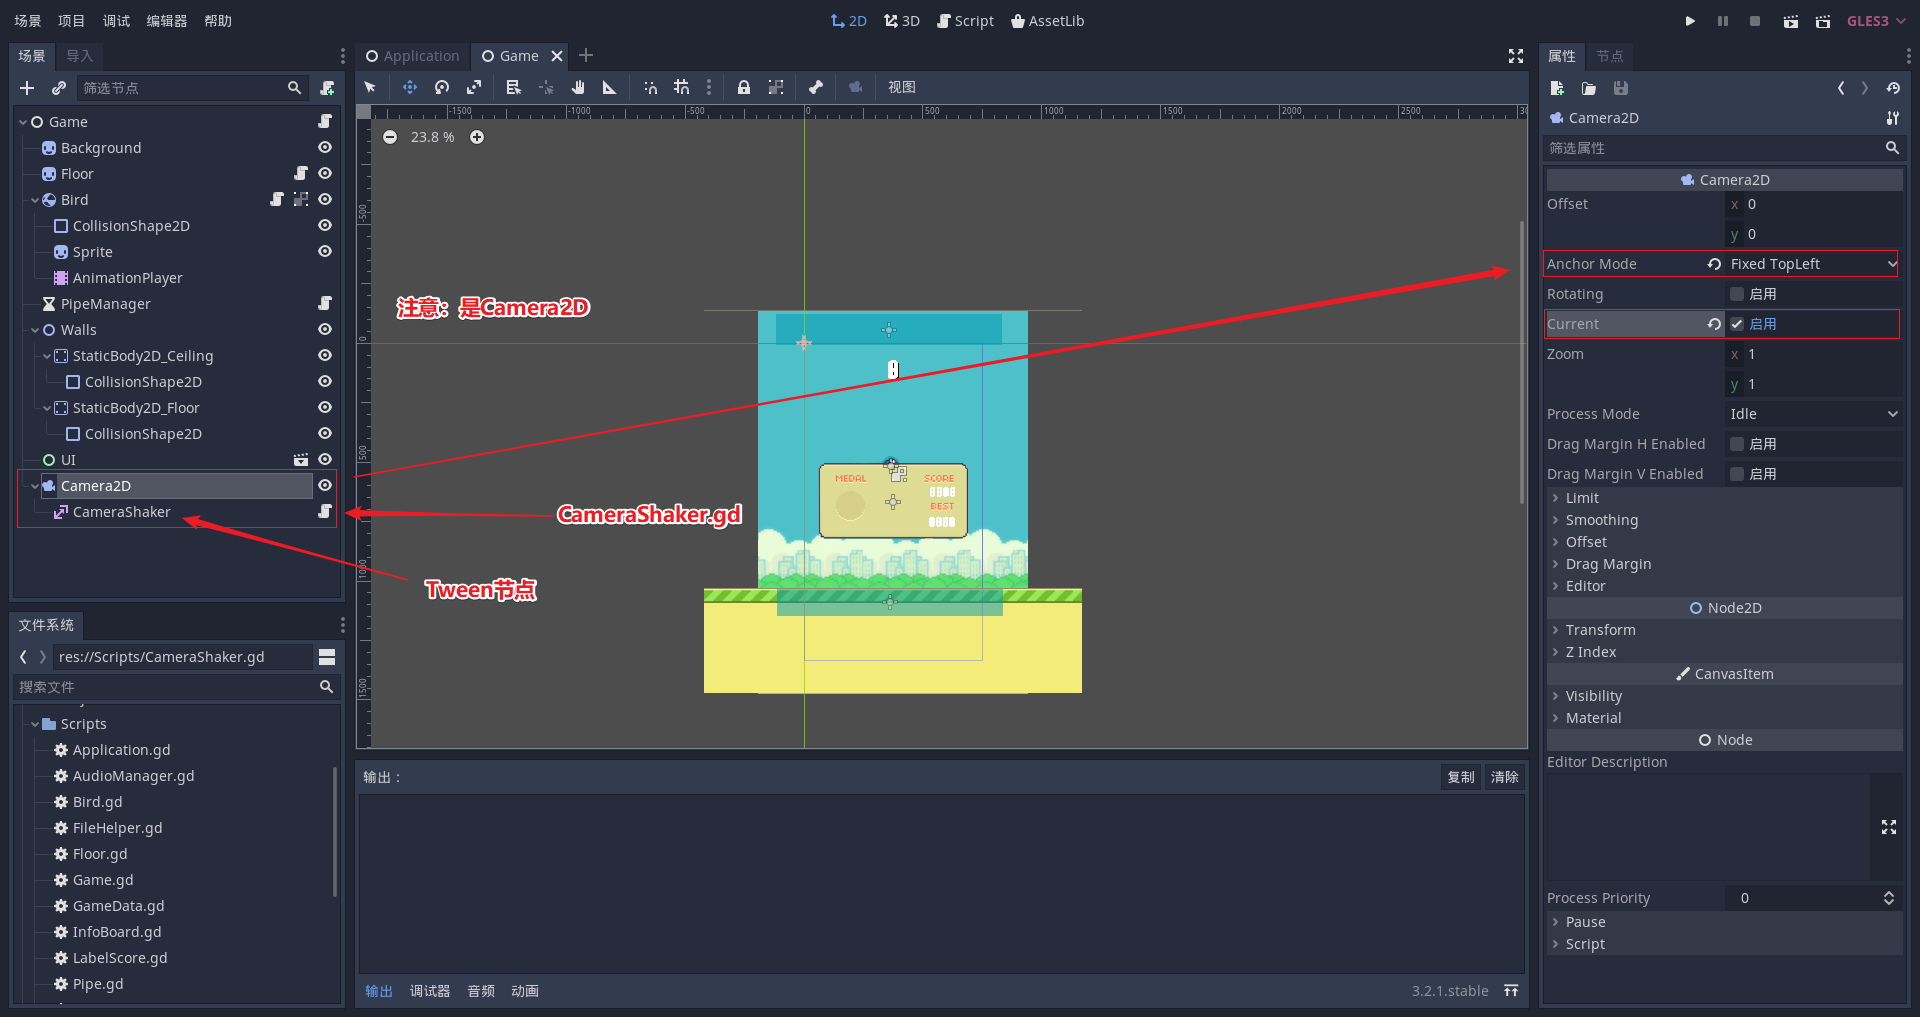This screenshot has height=1017, width=1920.
Task: Open the 项目 menu
Action: [x=72, y=21]
